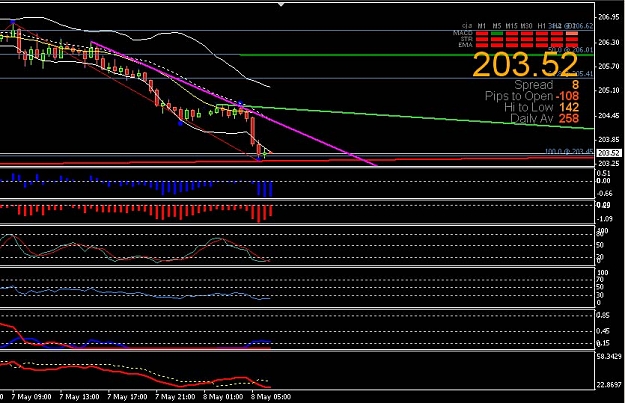Click the red MACD M1 signal cell
This screenshot has width=625, height=403.
pyautogui.click(x=482, y=33)
